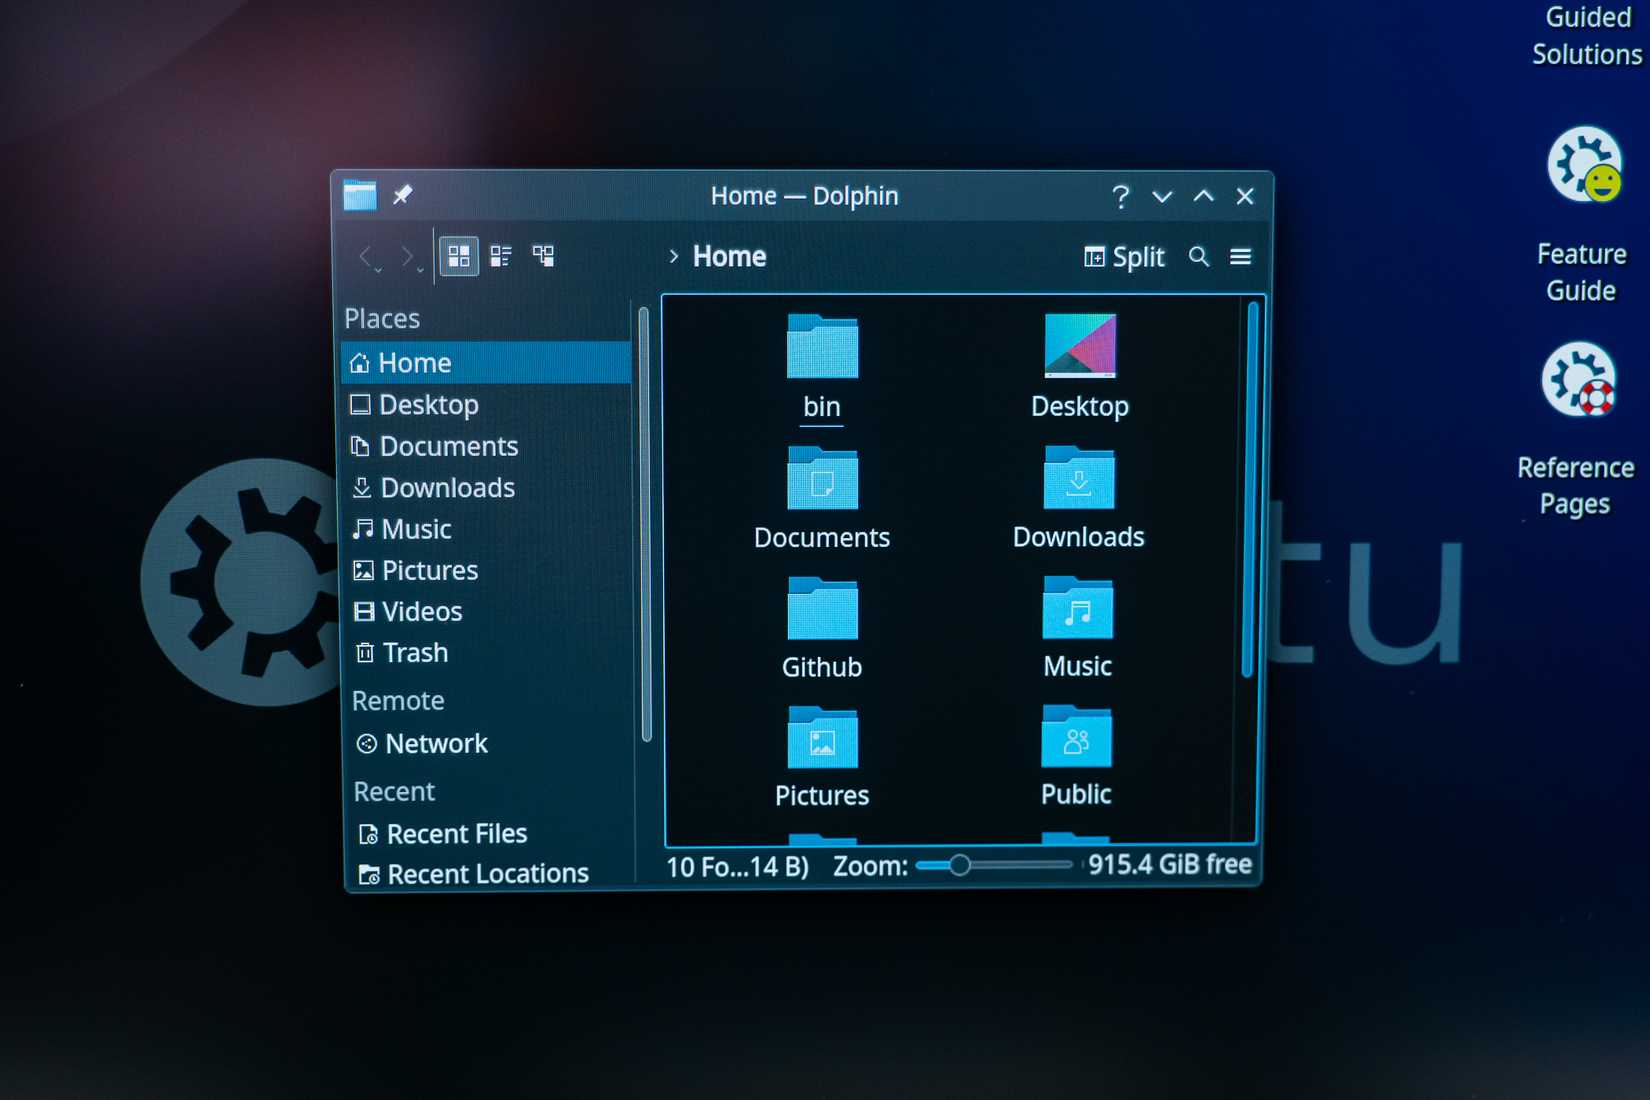Adjust the Zoom slider

(962, 863)
